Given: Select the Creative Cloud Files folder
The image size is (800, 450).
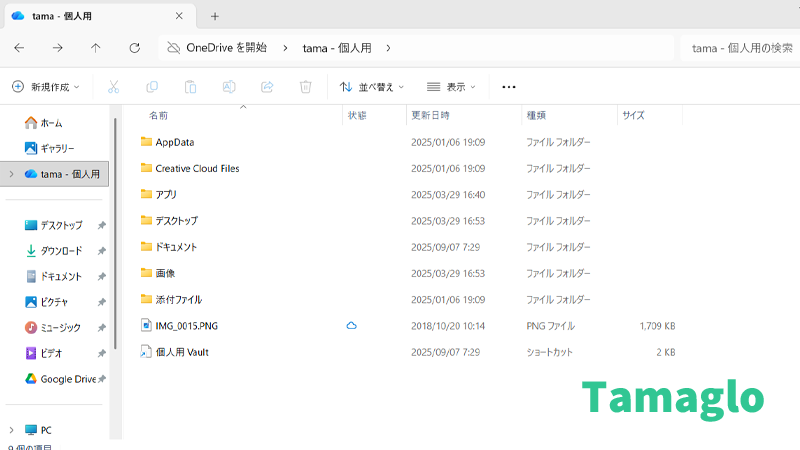Looking at the screenshot, I should tap(197, 168).
